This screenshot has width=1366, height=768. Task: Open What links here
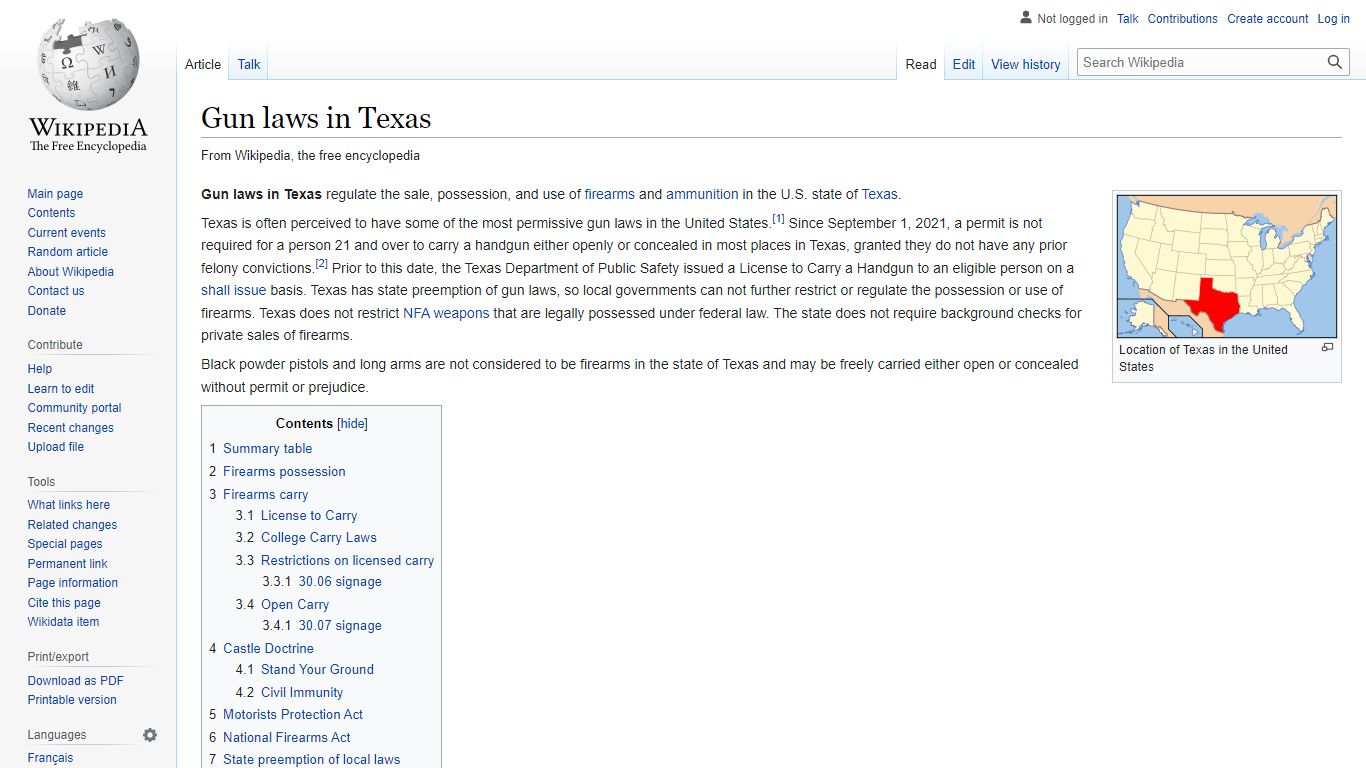point(69,505)
